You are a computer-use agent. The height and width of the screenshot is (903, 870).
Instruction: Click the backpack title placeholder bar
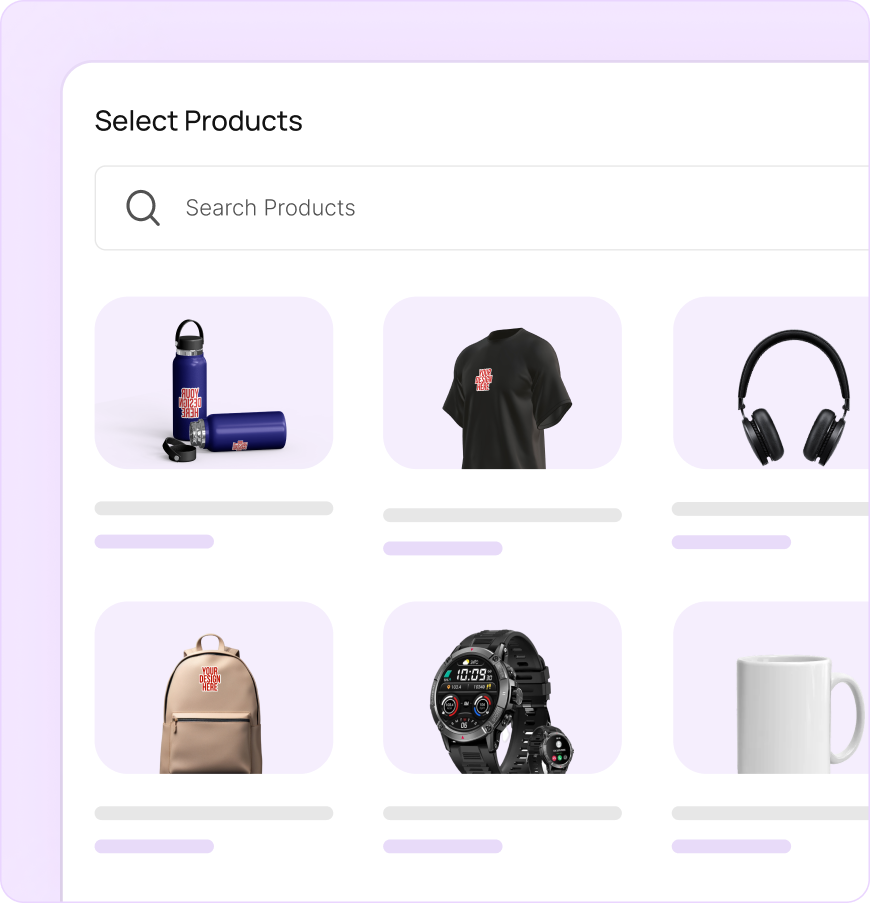pyautogui.click(x=214, y=813)
